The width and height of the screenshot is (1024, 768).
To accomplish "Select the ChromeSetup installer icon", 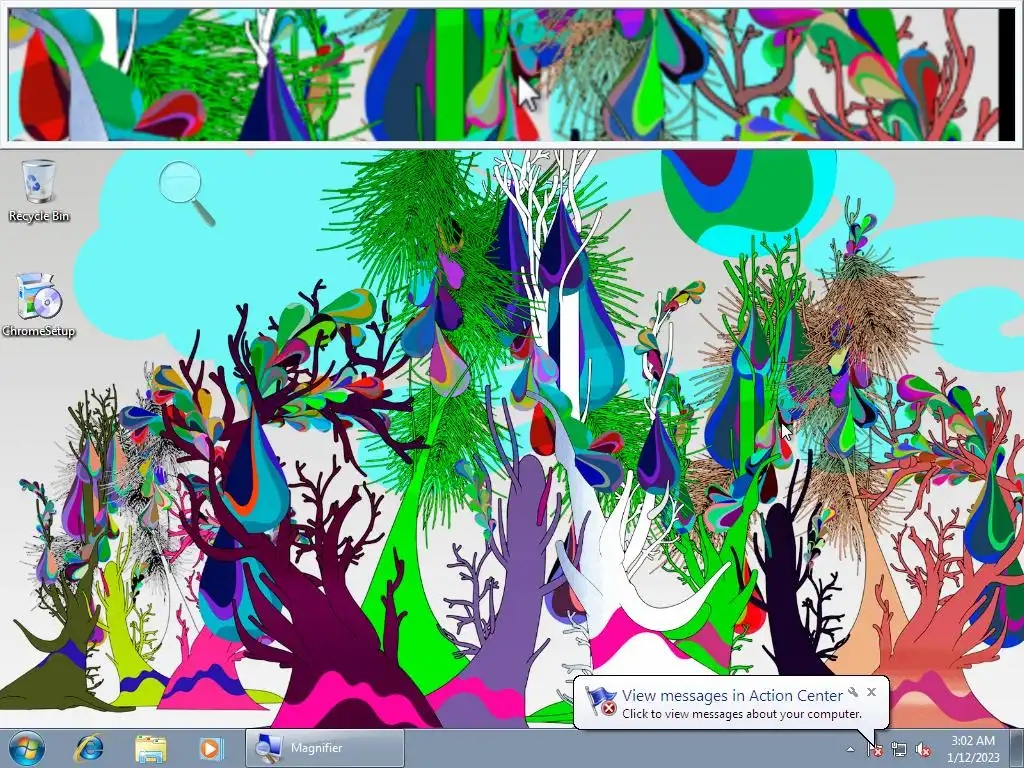I will [39, 305].
